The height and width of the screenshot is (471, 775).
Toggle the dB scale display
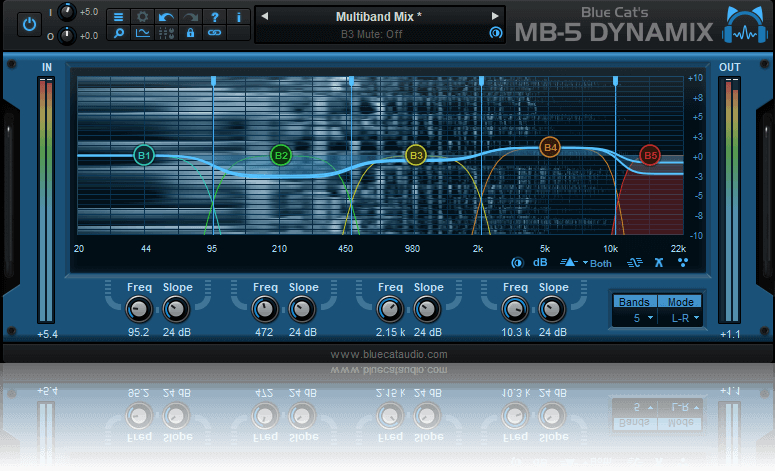(x=540, y=264)
